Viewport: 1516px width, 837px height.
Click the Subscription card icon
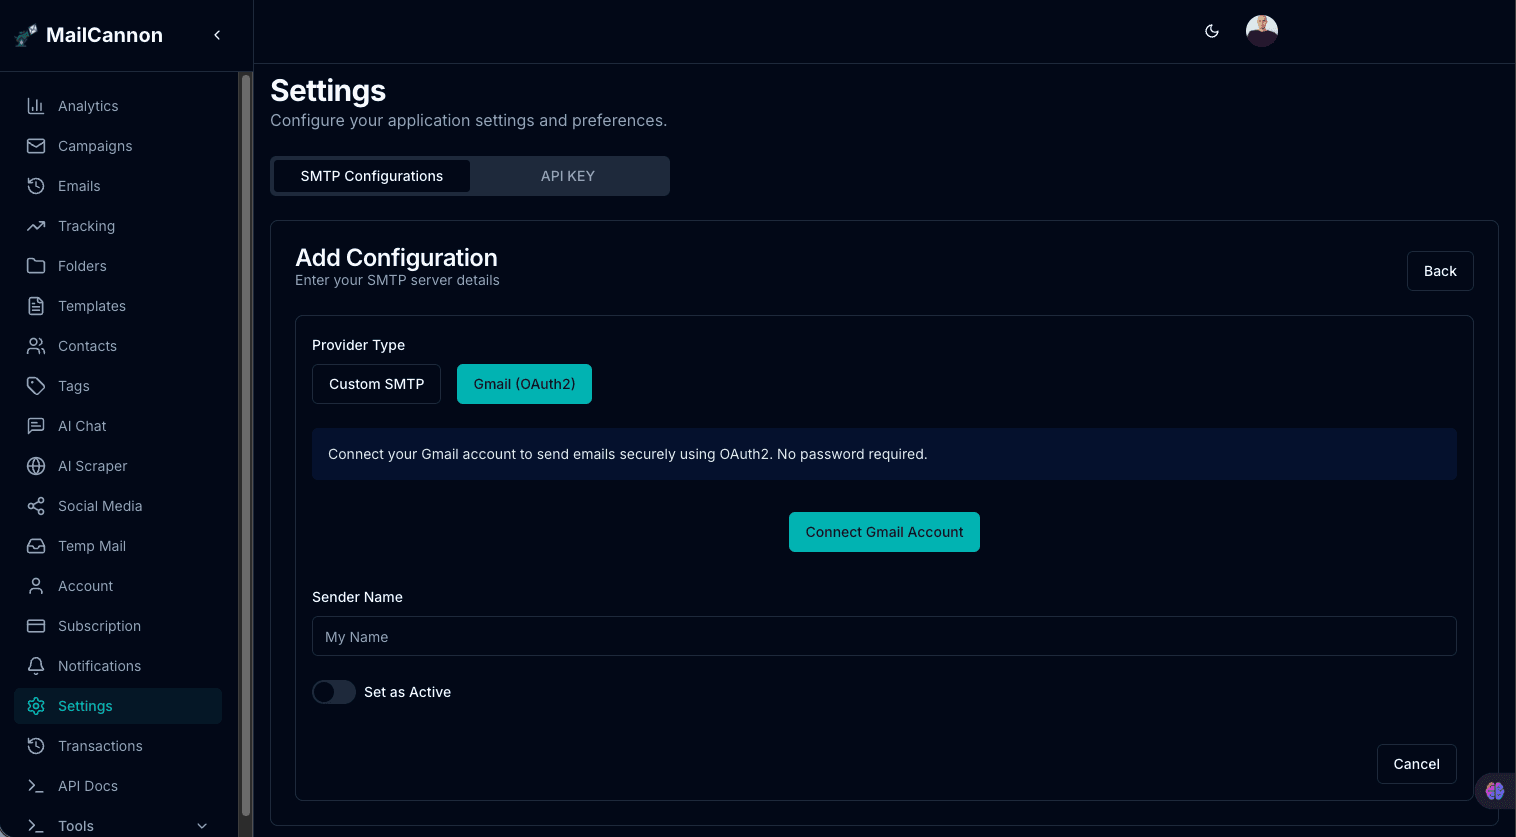[36, 626]
